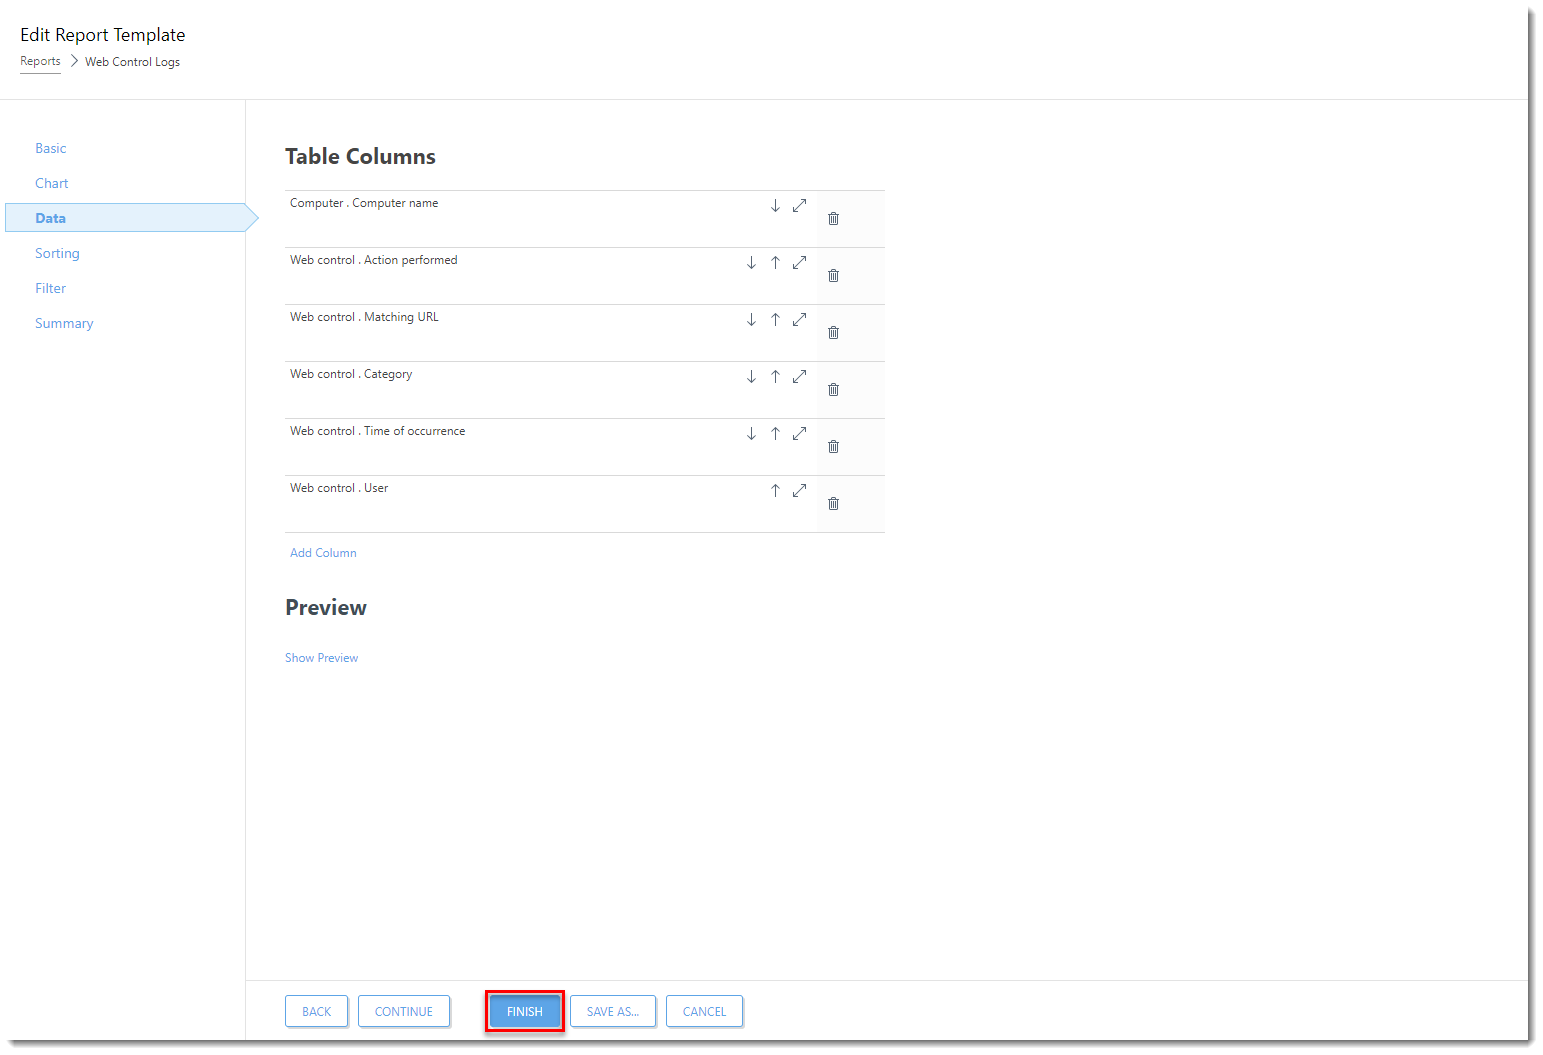
Task: Delete the Web control User column
Action: 833,504
